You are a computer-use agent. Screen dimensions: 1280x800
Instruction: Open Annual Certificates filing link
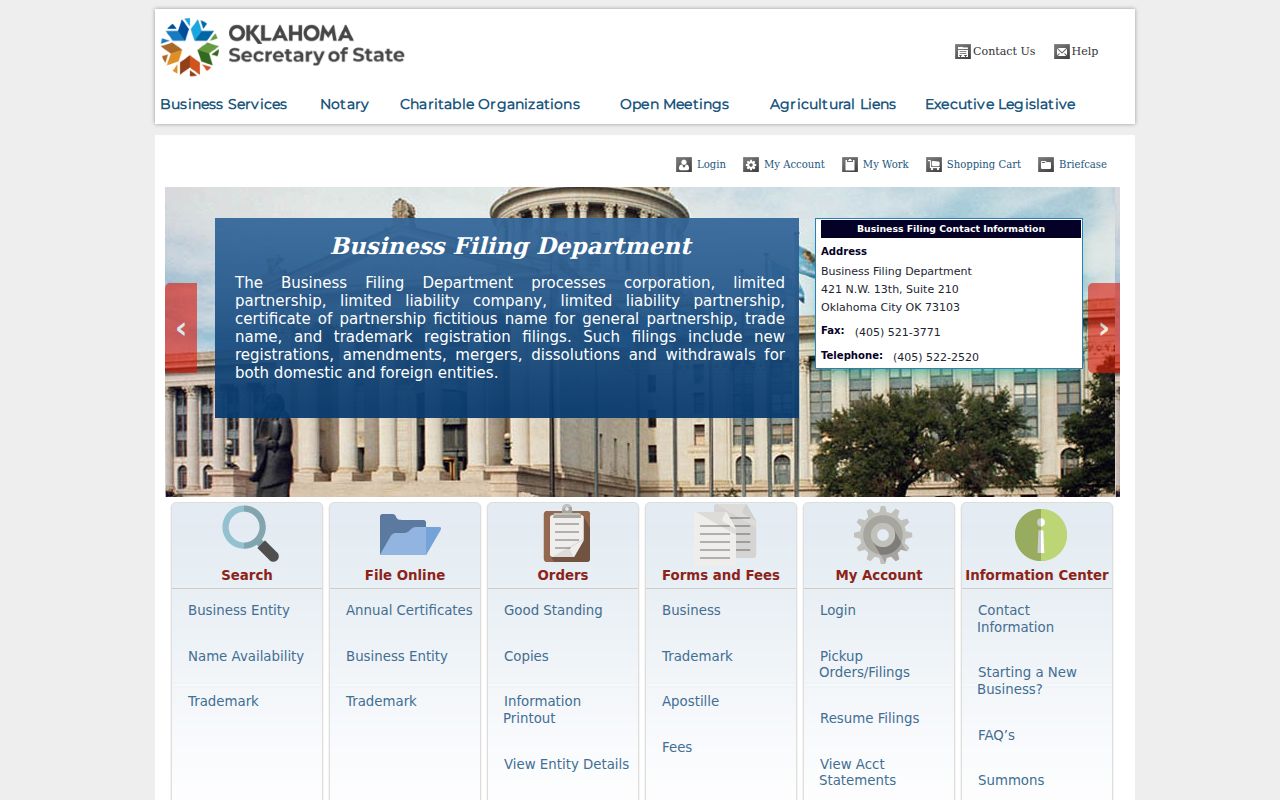409,610
